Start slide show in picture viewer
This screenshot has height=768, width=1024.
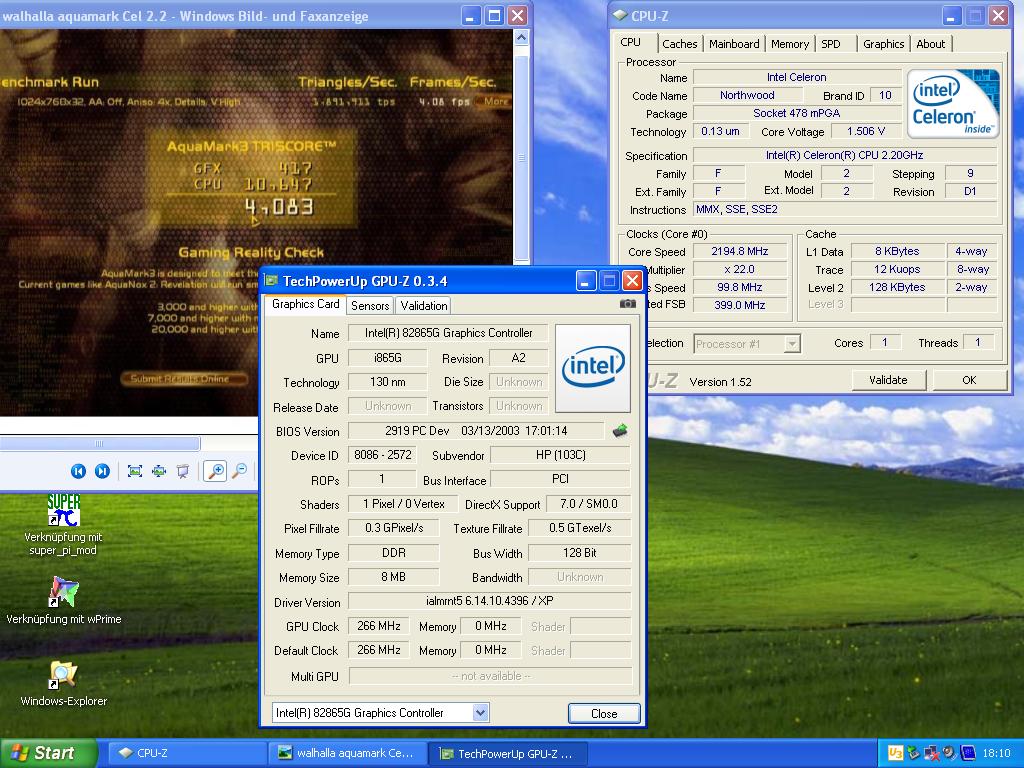tap(183, 471)
